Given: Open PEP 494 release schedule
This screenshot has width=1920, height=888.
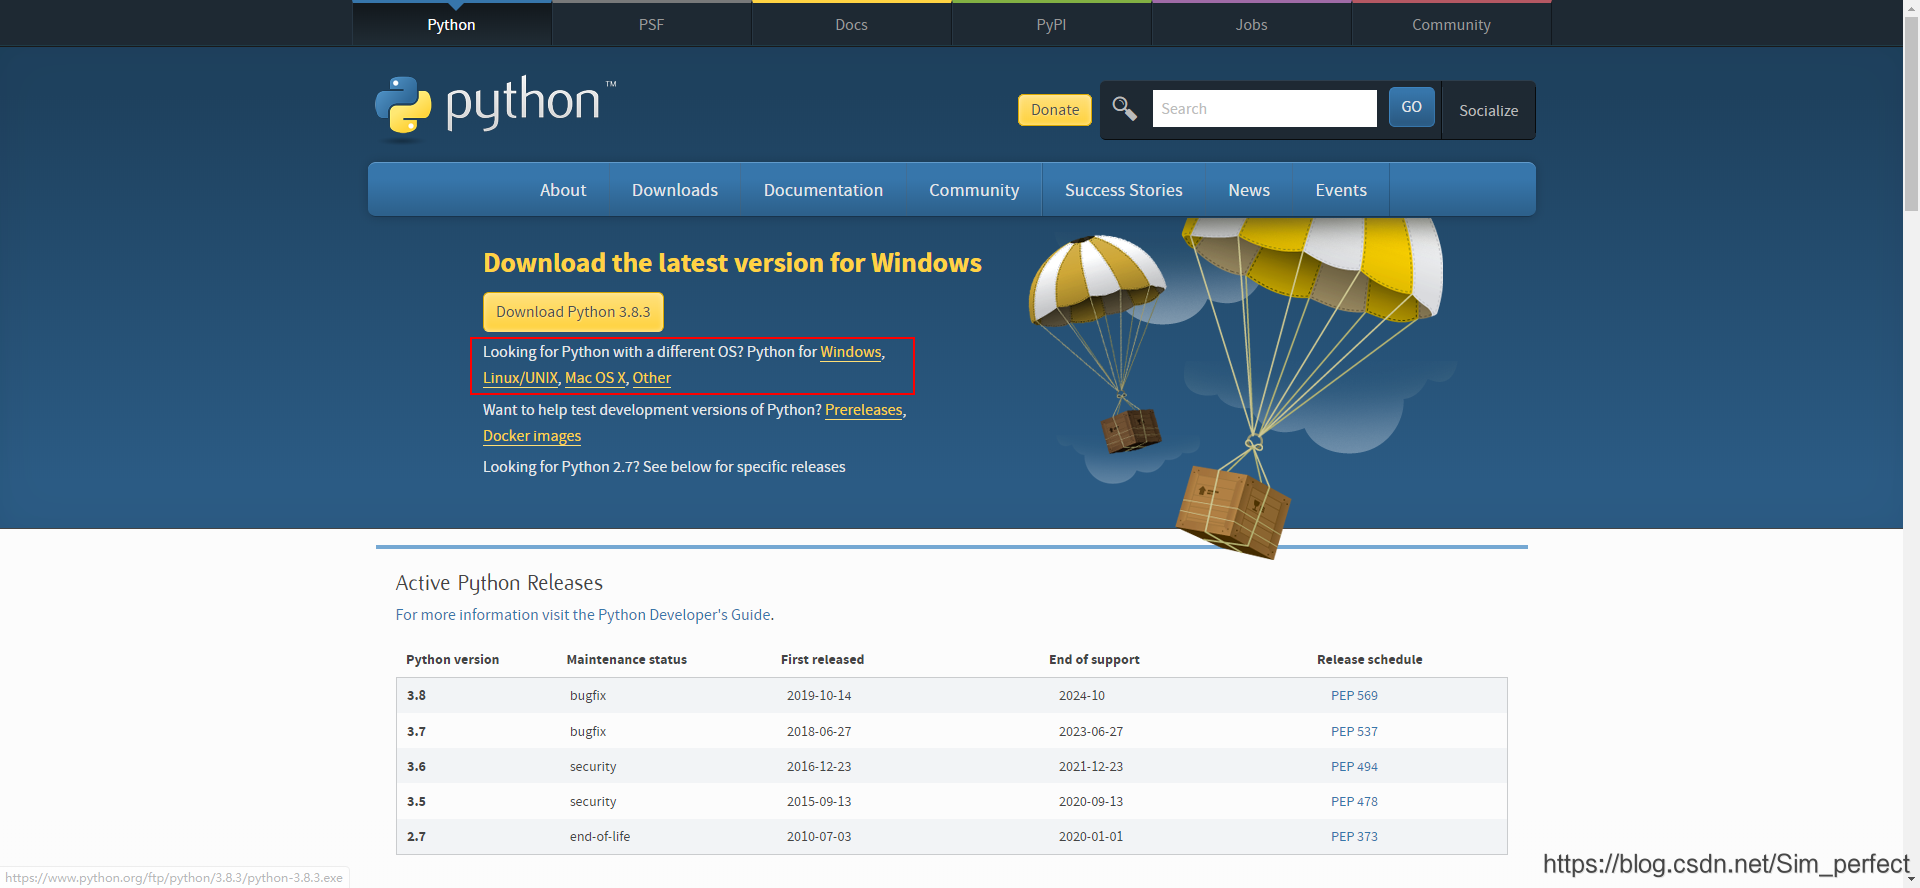Looking at the screenshot, I should [x=1354, y=767].
